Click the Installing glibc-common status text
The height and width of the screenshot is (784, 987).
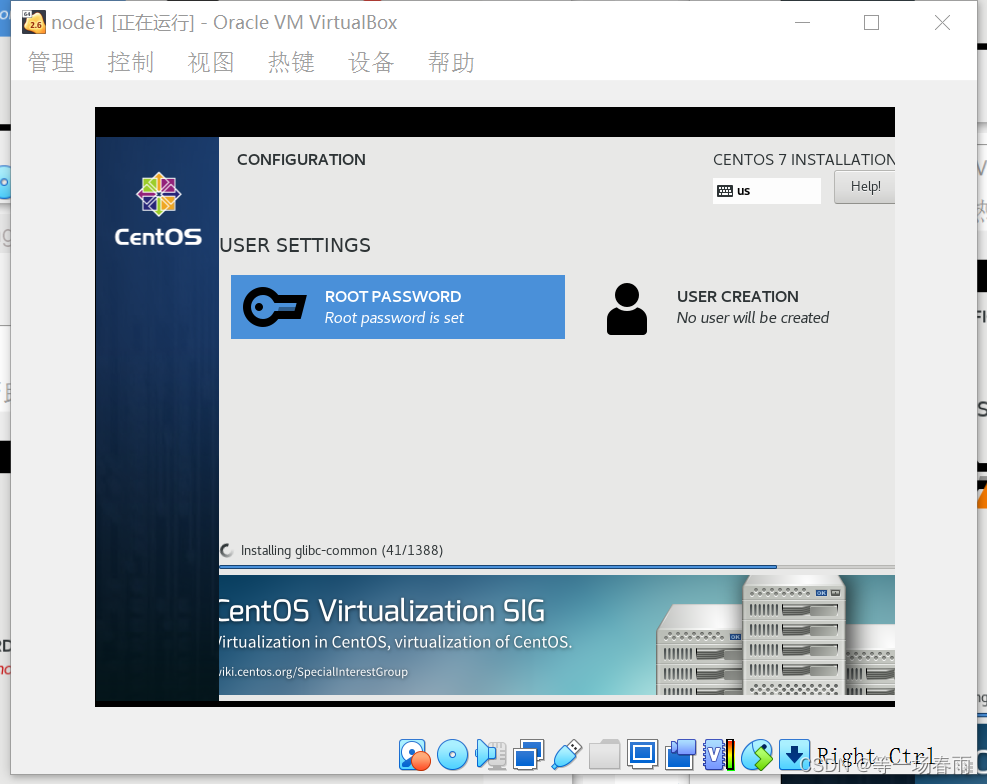coord(342,551)
